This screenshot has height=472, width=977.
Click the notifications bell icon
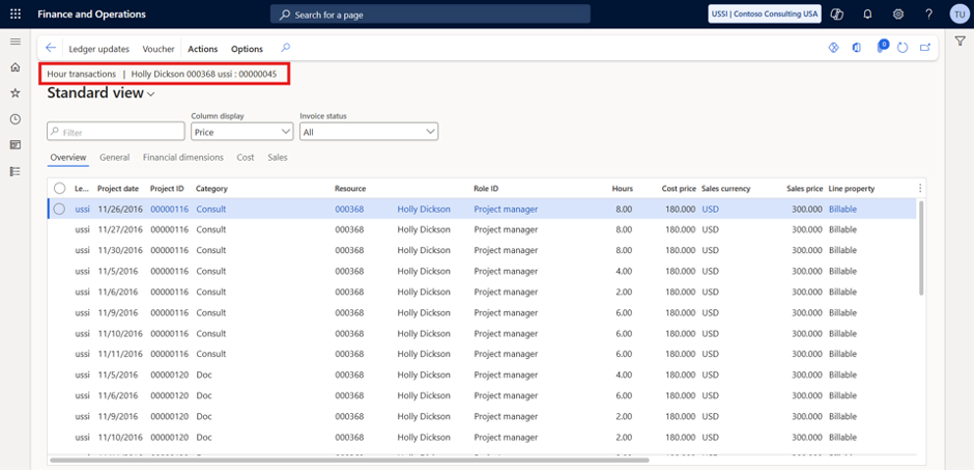click(x=867, y=14)
